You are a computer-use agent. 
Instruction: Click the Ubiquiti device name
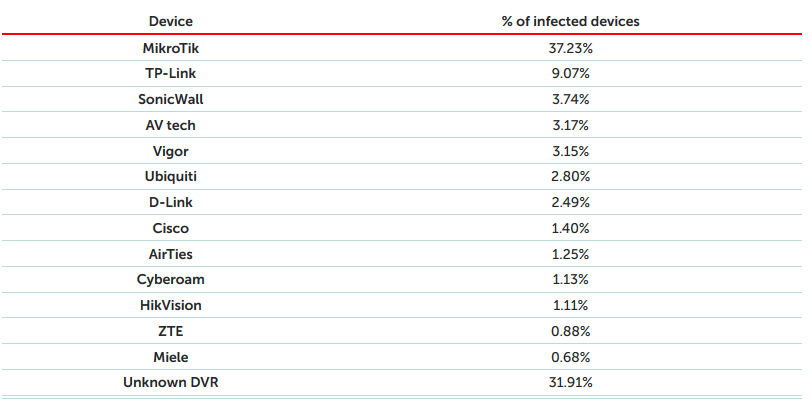171,176
